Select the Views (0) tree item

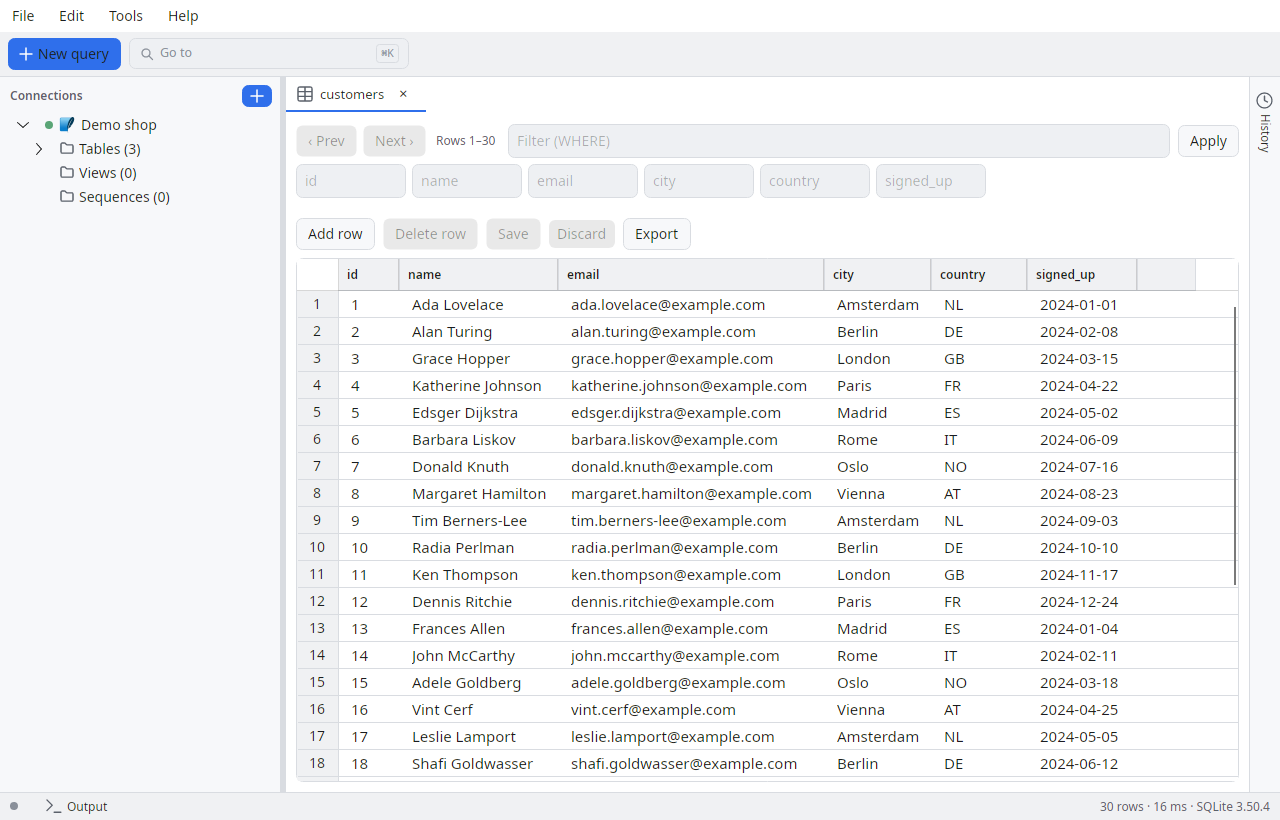click(x=108, y=173)
